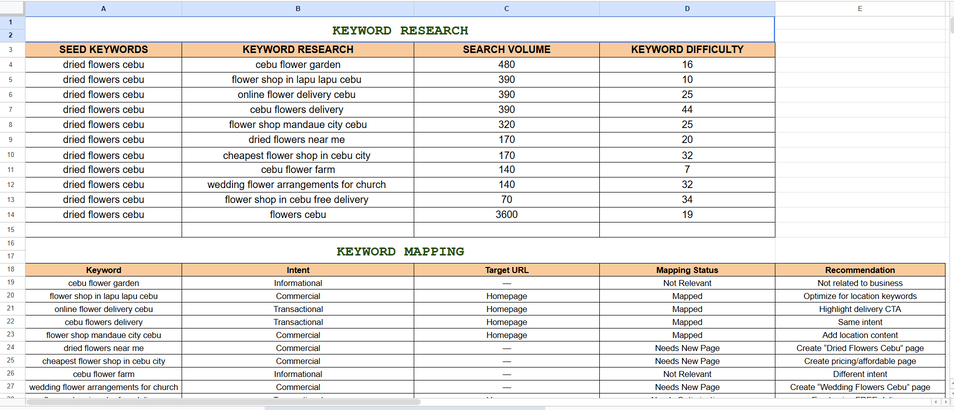This screenshot has height=410, width=954.
Task: Click search volume value 480
Action: (x=506, y=64)
